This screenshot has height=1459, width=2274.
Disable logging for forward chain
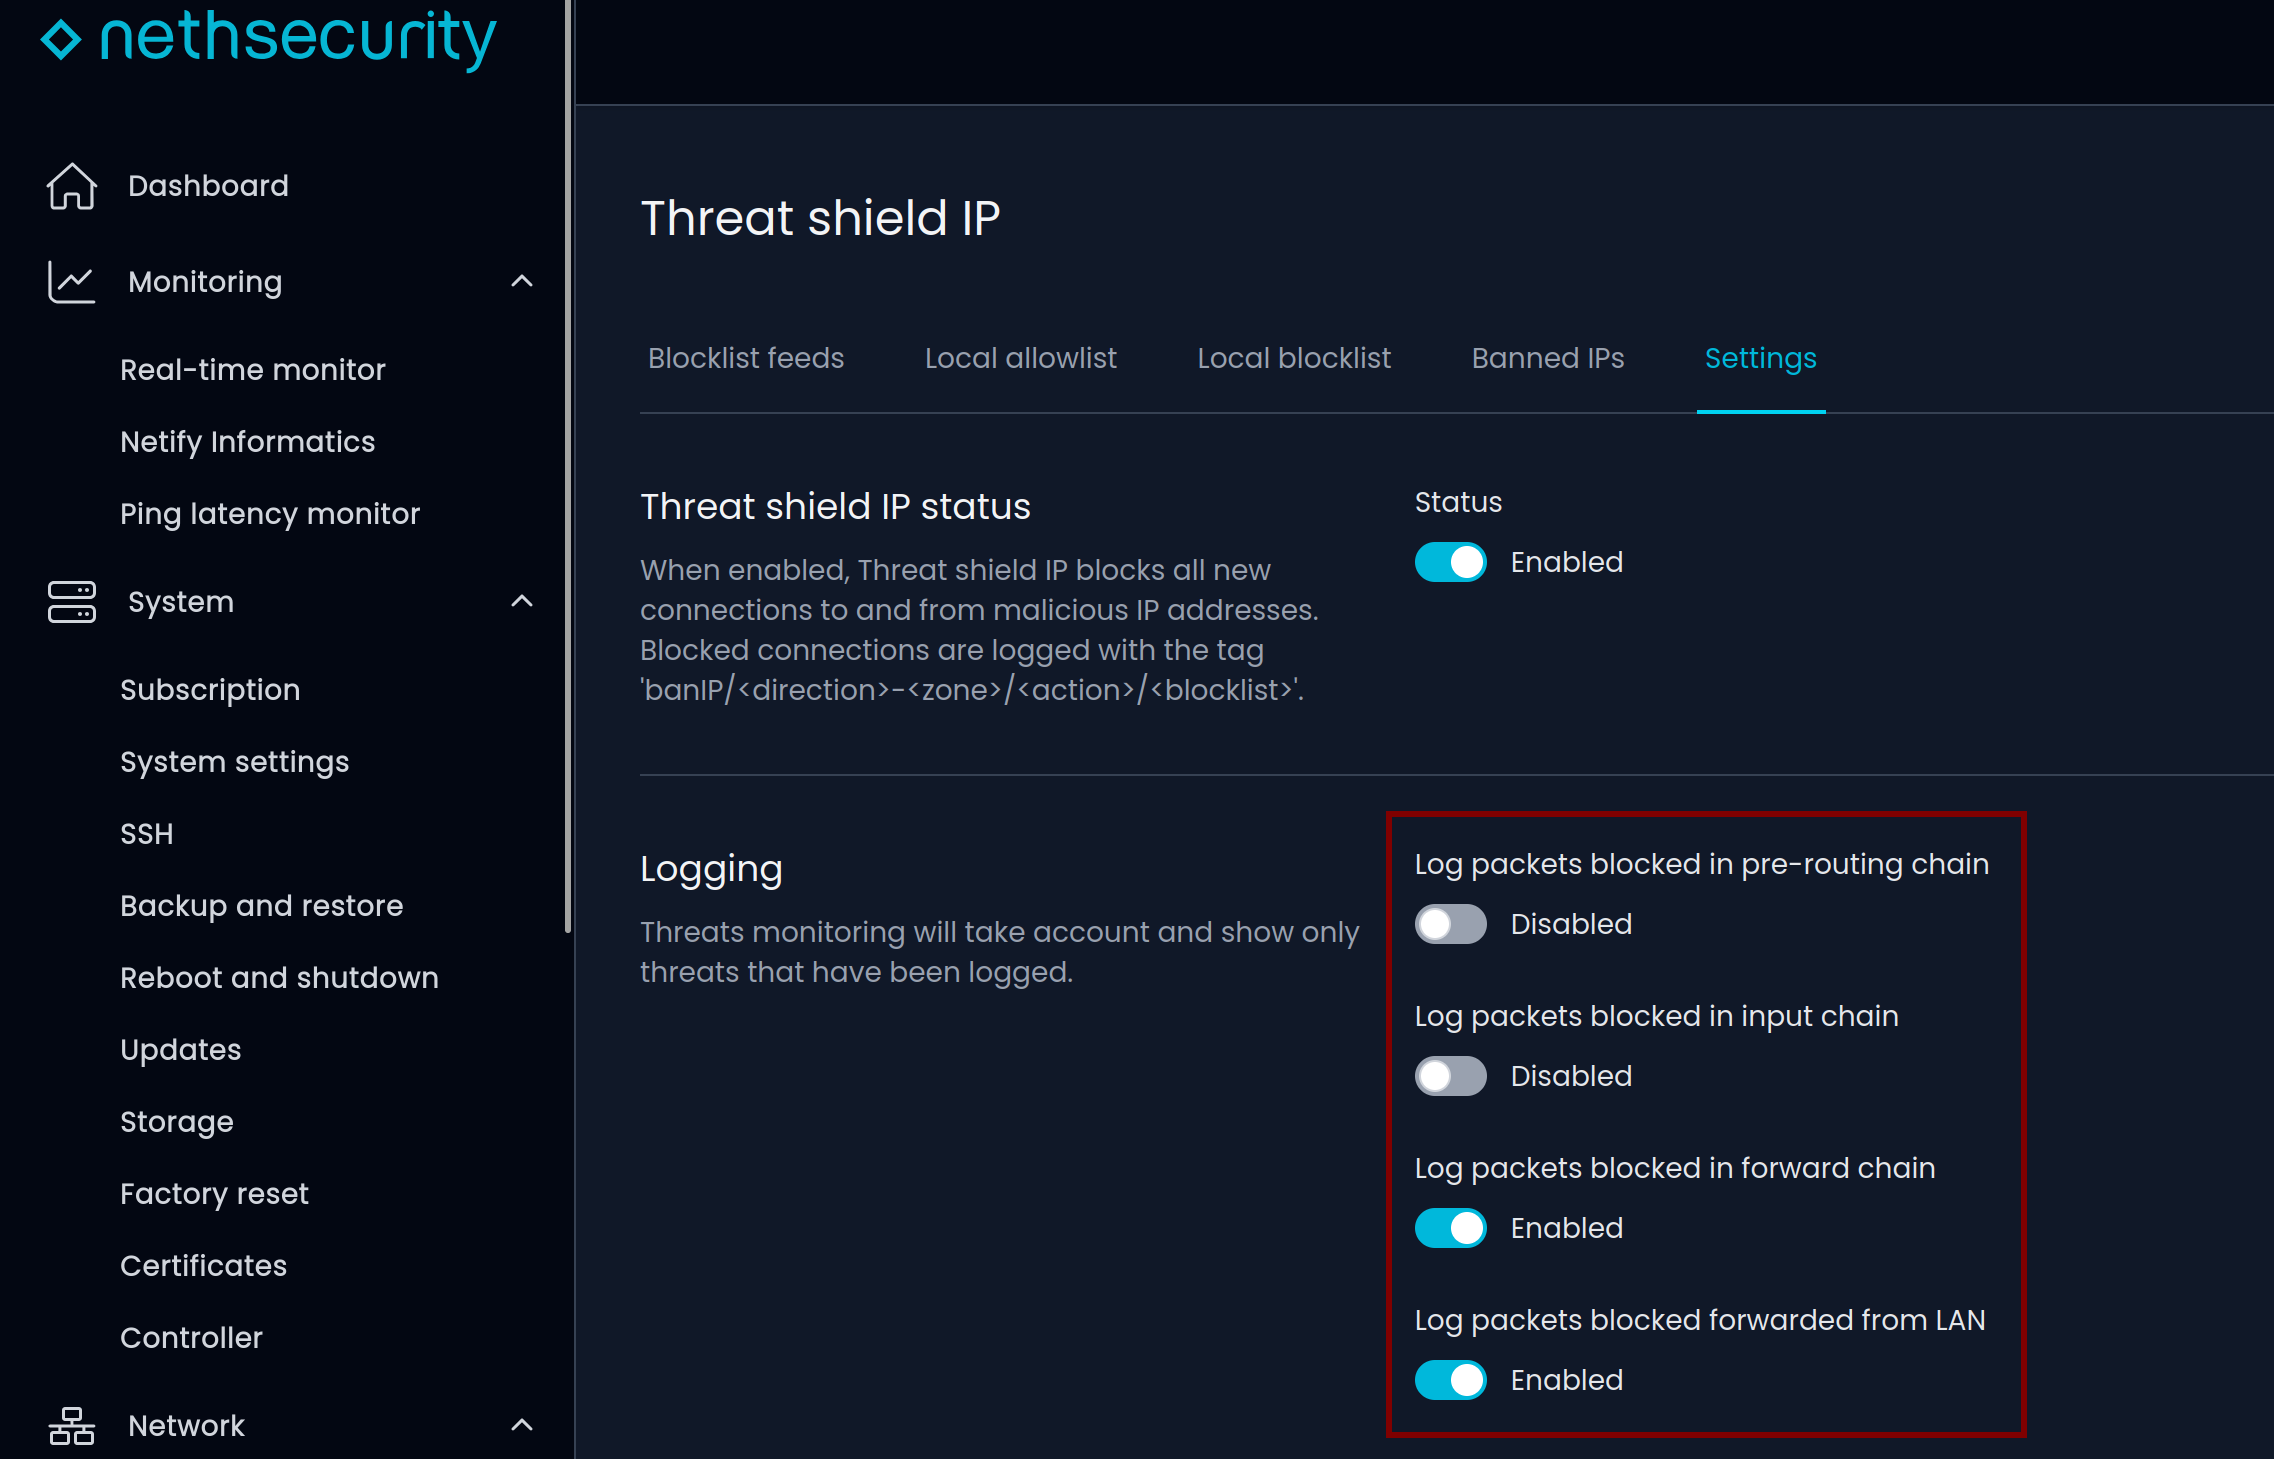(1450, 1228)
